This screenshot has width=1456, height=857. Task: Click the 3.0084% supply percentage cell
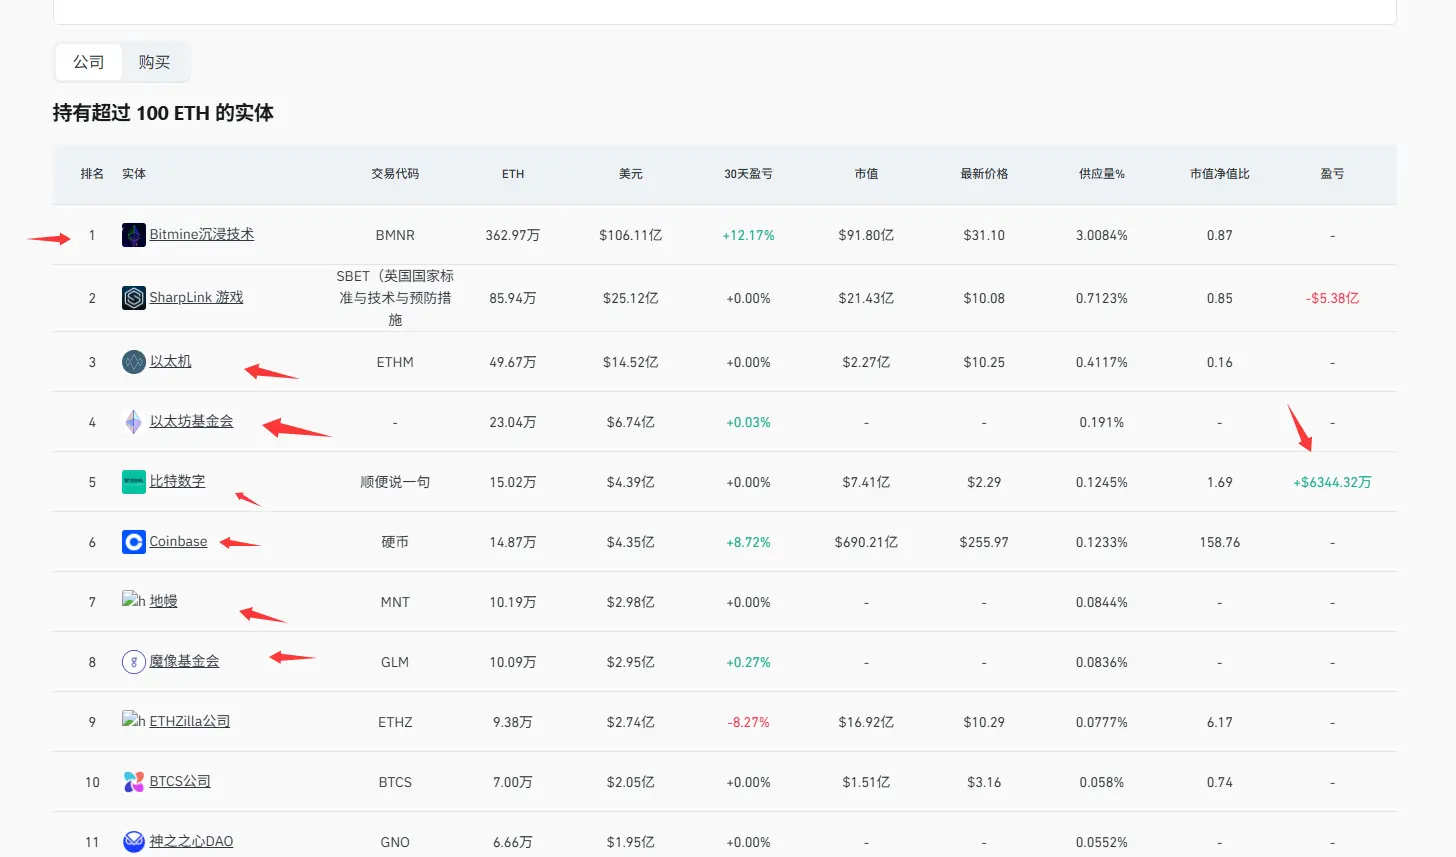[x=1102, y=235]
